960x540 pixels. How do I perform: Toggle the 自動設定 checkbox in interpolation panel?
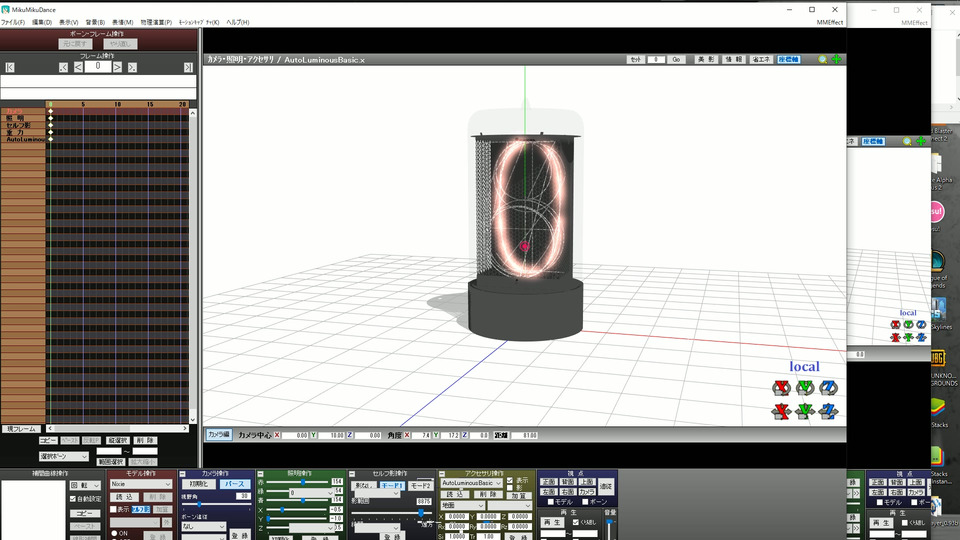point(73,498)
